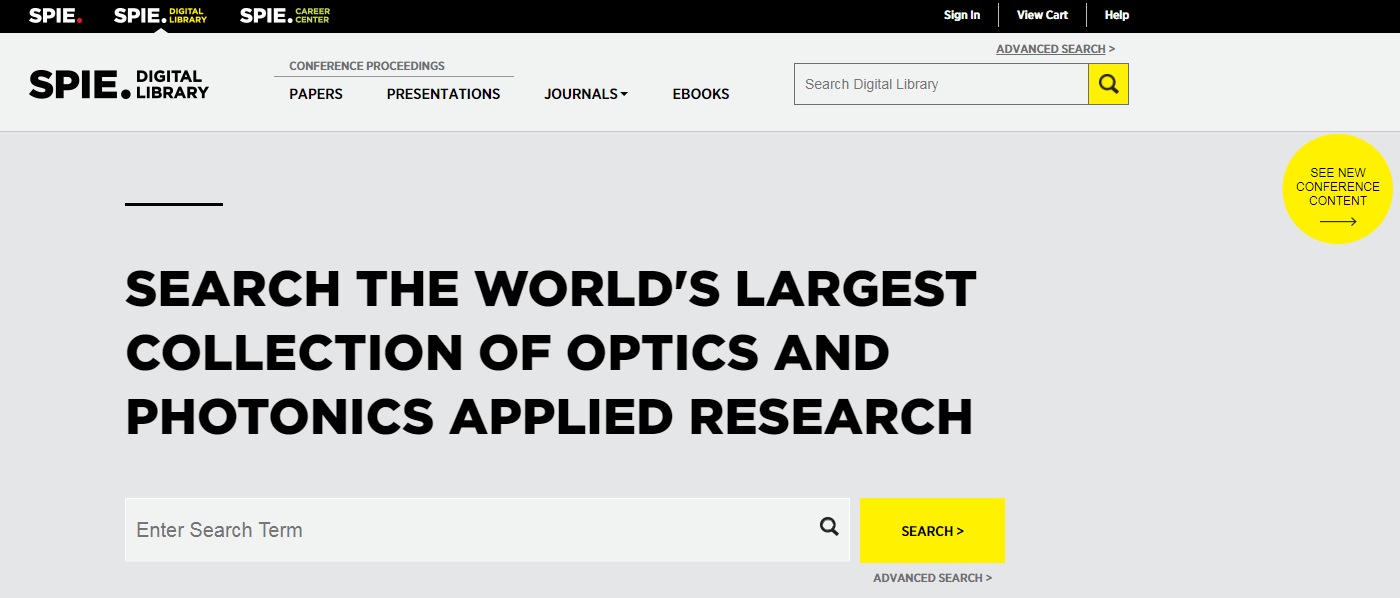Focus the Enter Search Term input field
This screenshot has height=598, width=1400.
tap(487, 530)
